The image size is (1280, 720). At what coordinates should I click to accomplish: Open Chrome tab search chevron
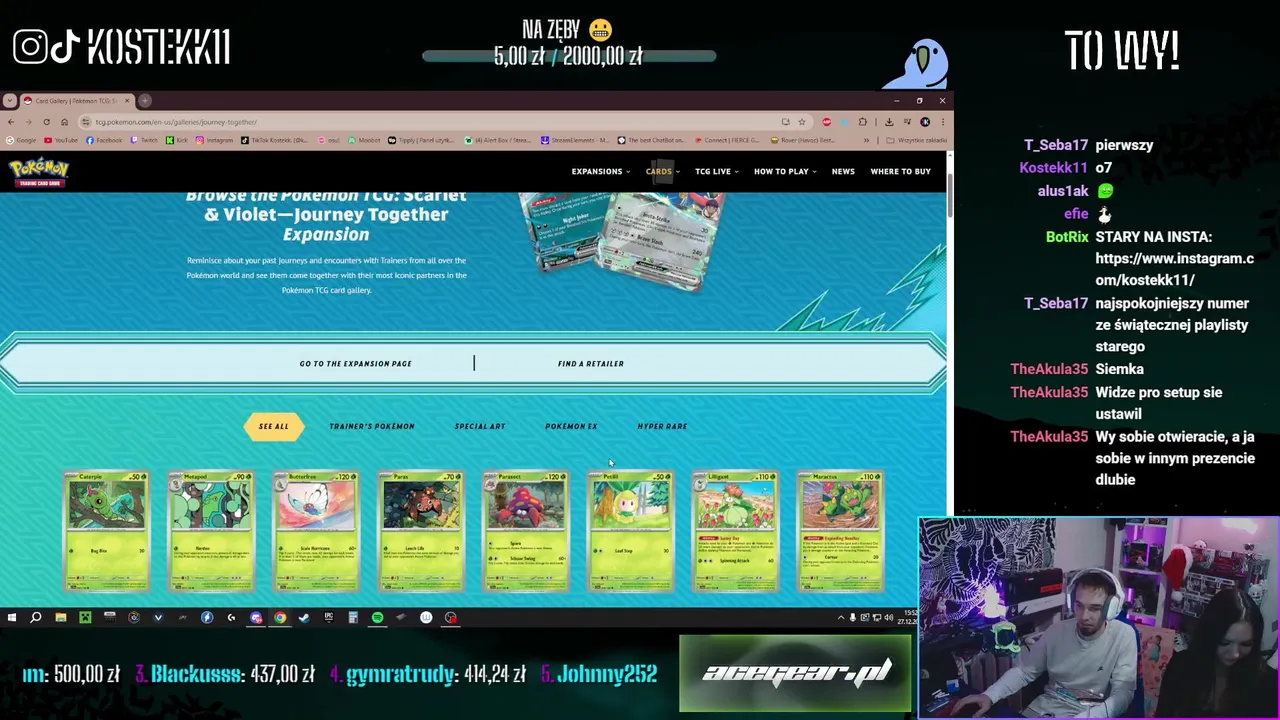pos(9,100)
